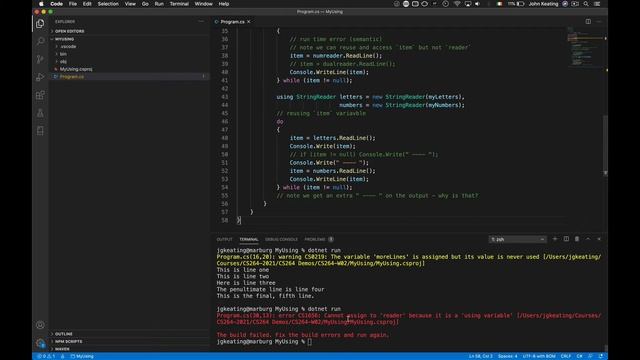Click the editor vertical scrollbar
The height and width of the screenshot is (360, 640).
click(605, 144)
